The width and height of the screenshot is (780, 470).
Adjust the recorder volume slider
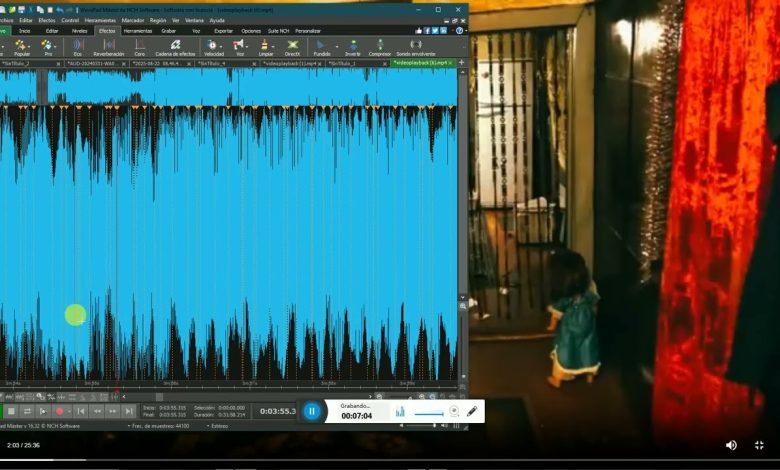click(x=430, y=413)
